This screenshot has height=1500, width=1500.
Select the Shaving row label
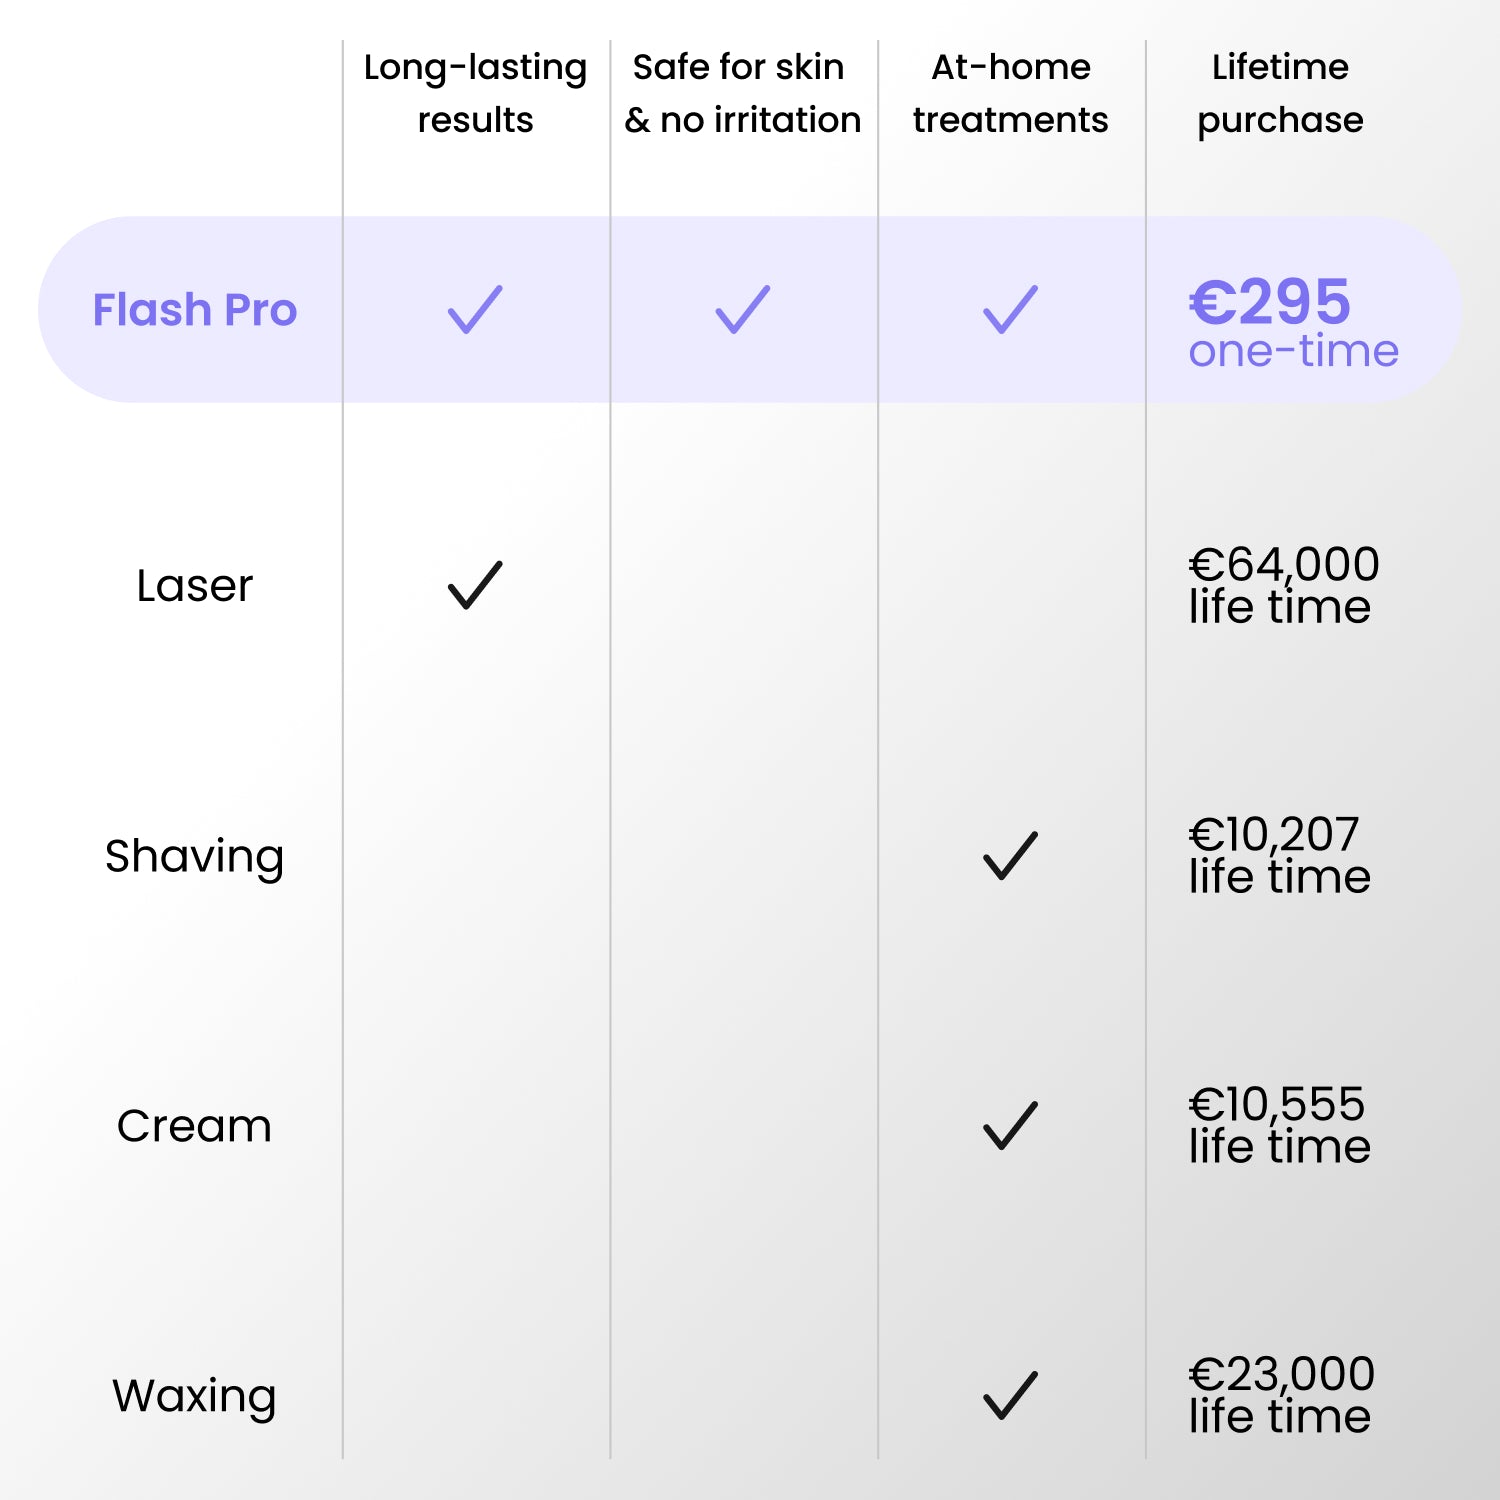[195, 857]
